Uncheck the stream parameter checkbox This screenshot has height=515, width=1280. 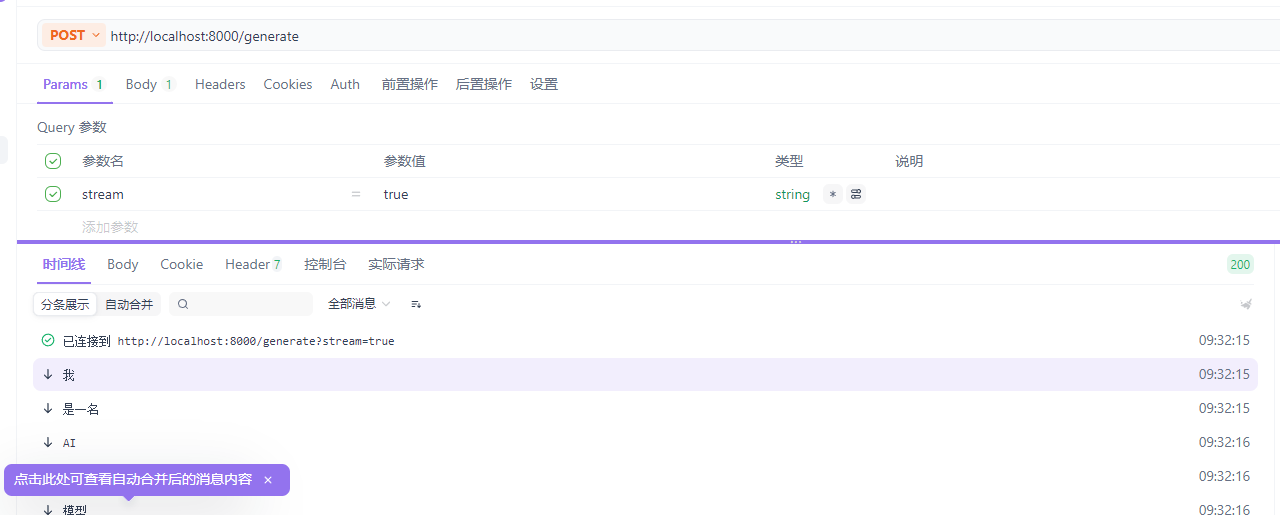click(53, 194)
